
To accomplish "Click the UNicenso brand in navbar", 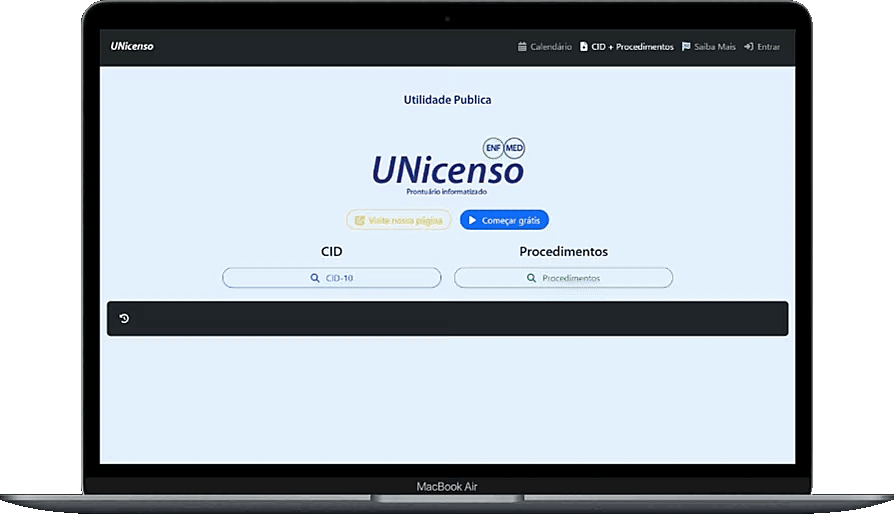I will [132, 46].
